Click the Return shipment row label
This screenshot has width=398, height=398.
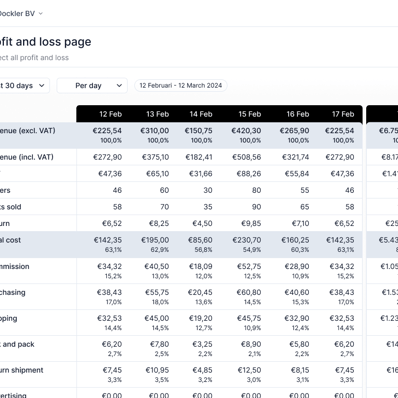[22, 370]
